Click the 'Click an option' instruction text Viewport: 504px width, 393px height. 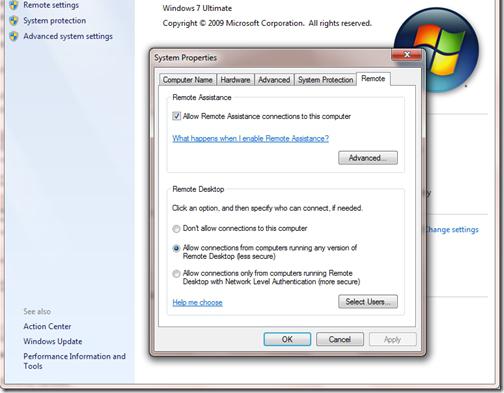point(267,208)
